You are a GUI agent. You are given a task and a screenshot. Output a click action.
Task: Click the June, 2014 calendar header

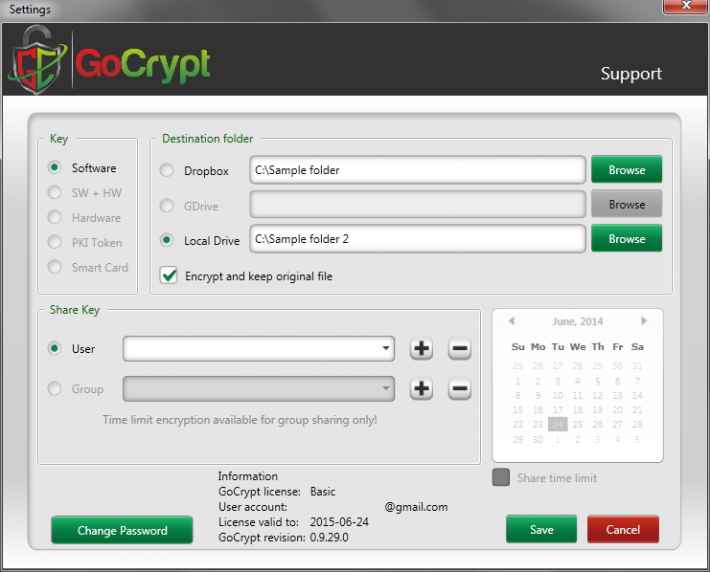coord(577,322)
